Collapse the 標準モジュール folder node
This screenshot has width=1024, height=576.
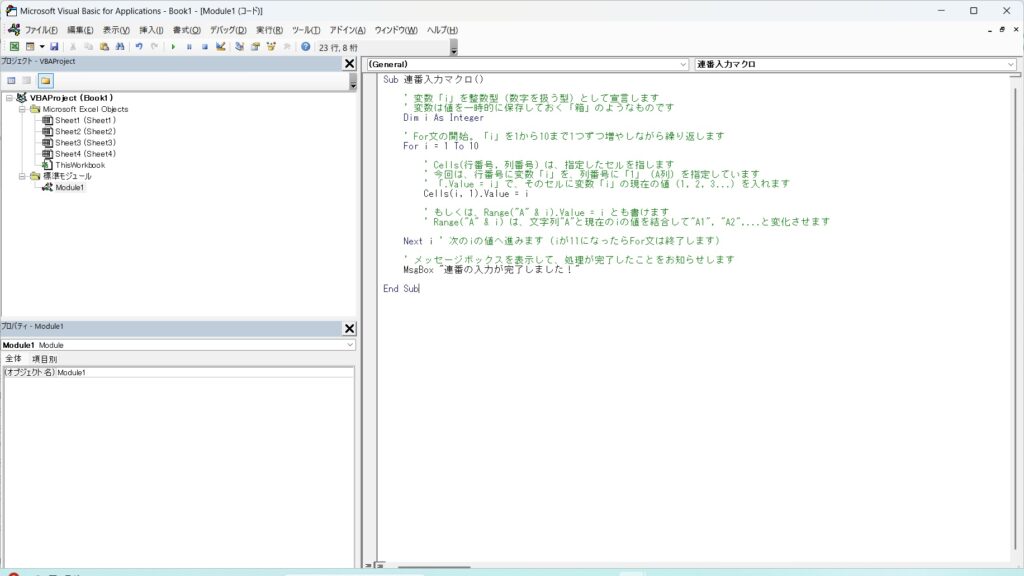[23, 176]
